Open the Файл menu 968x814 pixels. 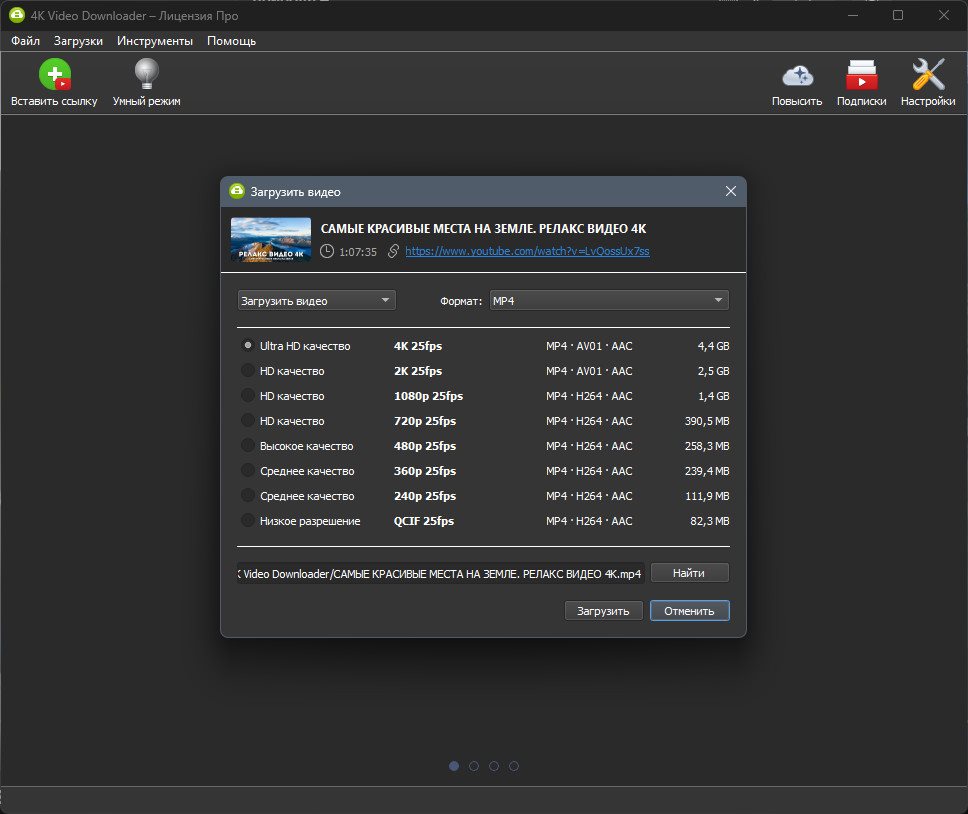coord(25,41)
